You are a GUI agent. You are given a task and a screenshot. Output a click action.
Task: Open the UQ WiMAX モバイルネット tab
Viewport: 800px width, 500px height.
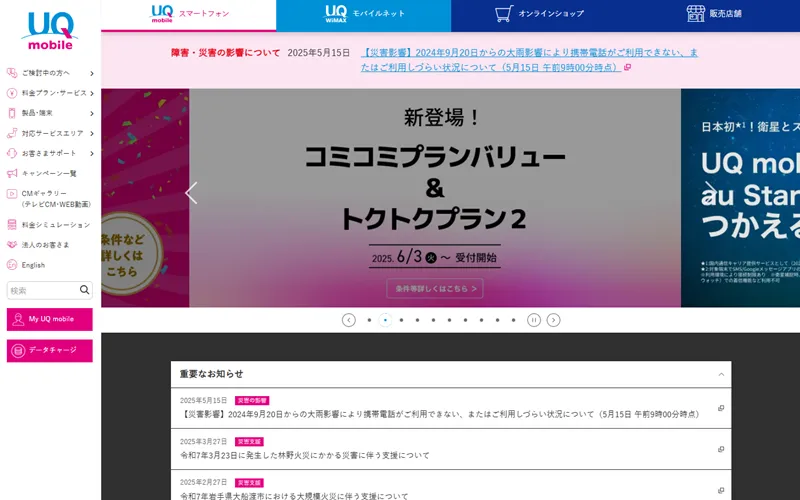pyautogui.click(x=363, y=15)
